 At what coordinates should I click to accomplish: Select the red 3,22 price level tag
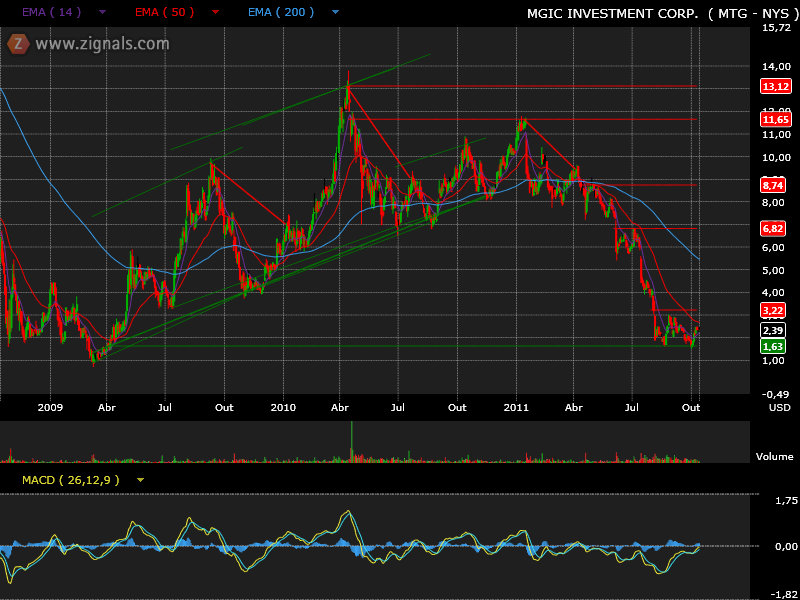coord(772,310)
